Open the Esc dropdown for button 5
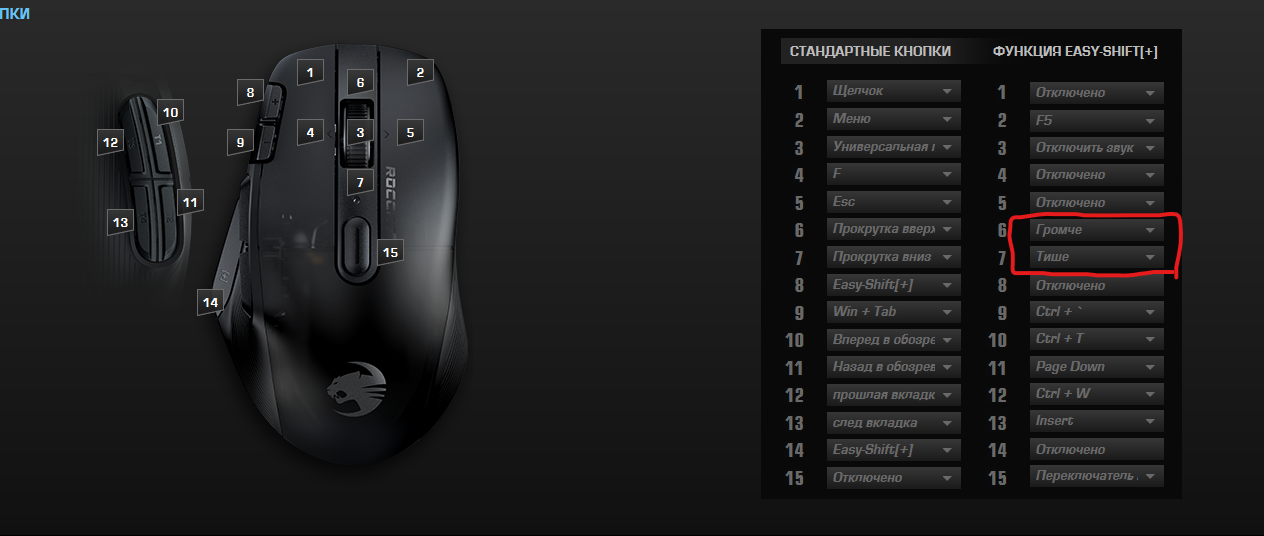 coord(894,202)
